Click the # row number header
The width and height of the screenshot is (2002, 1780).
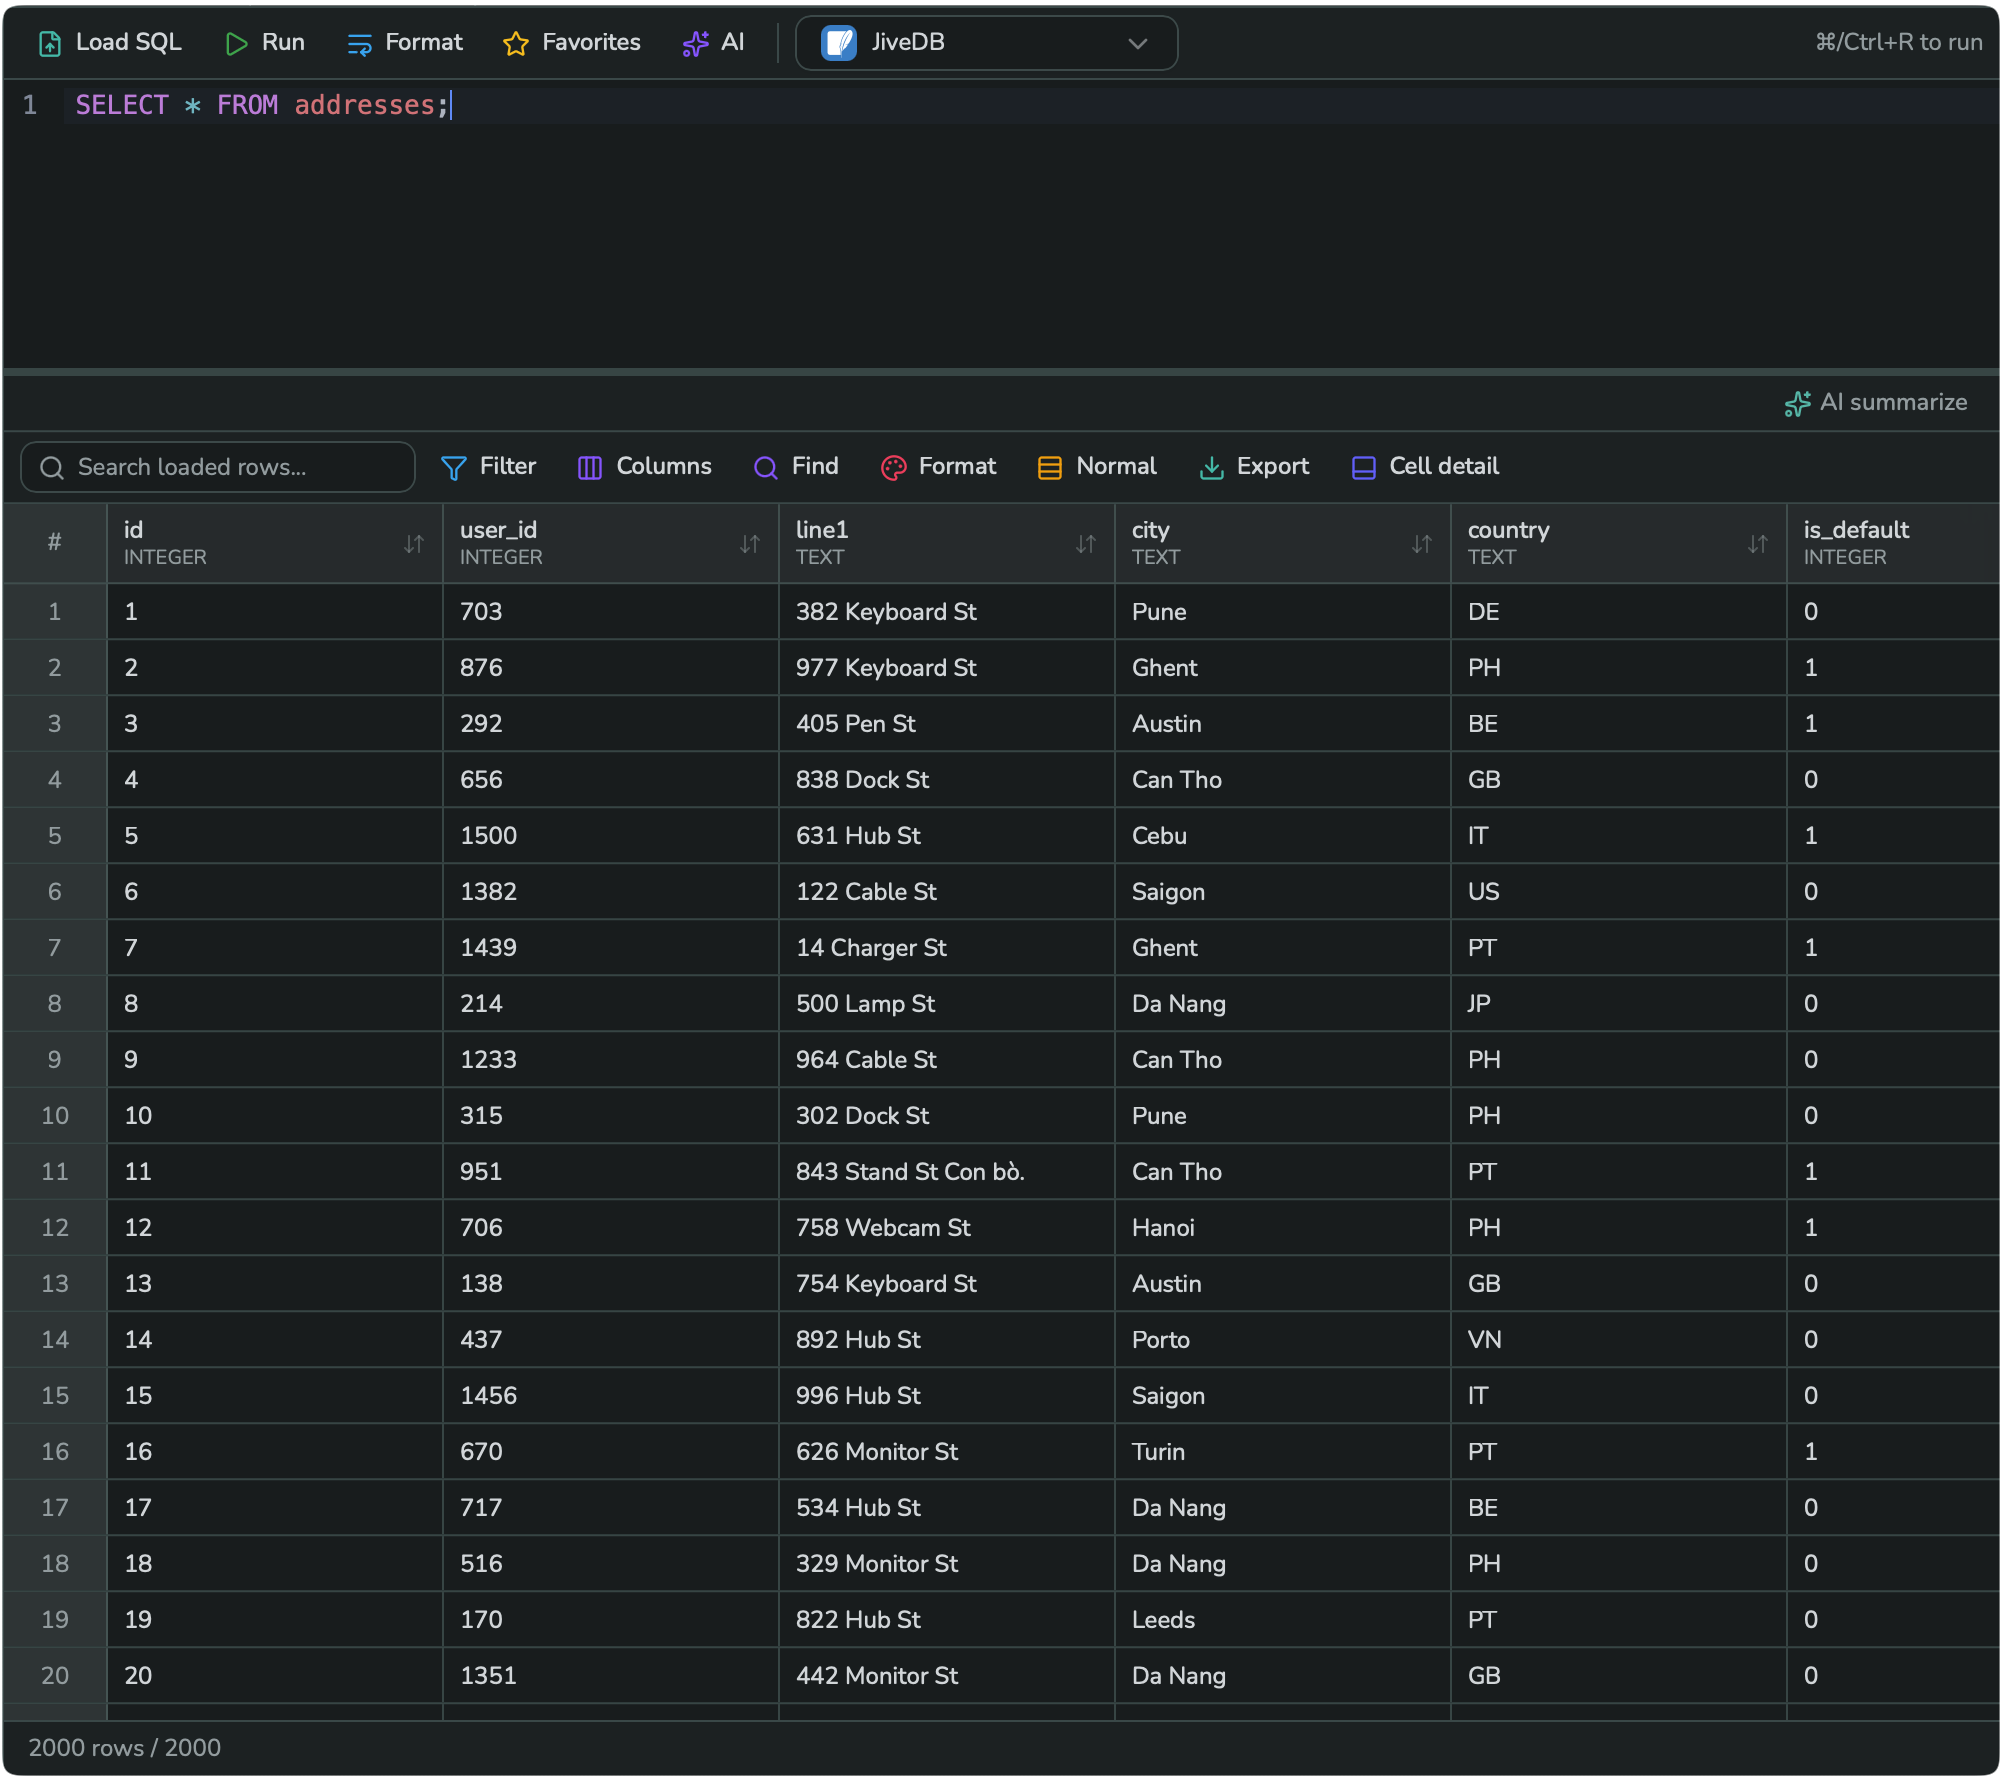click(x=55, y=543)
